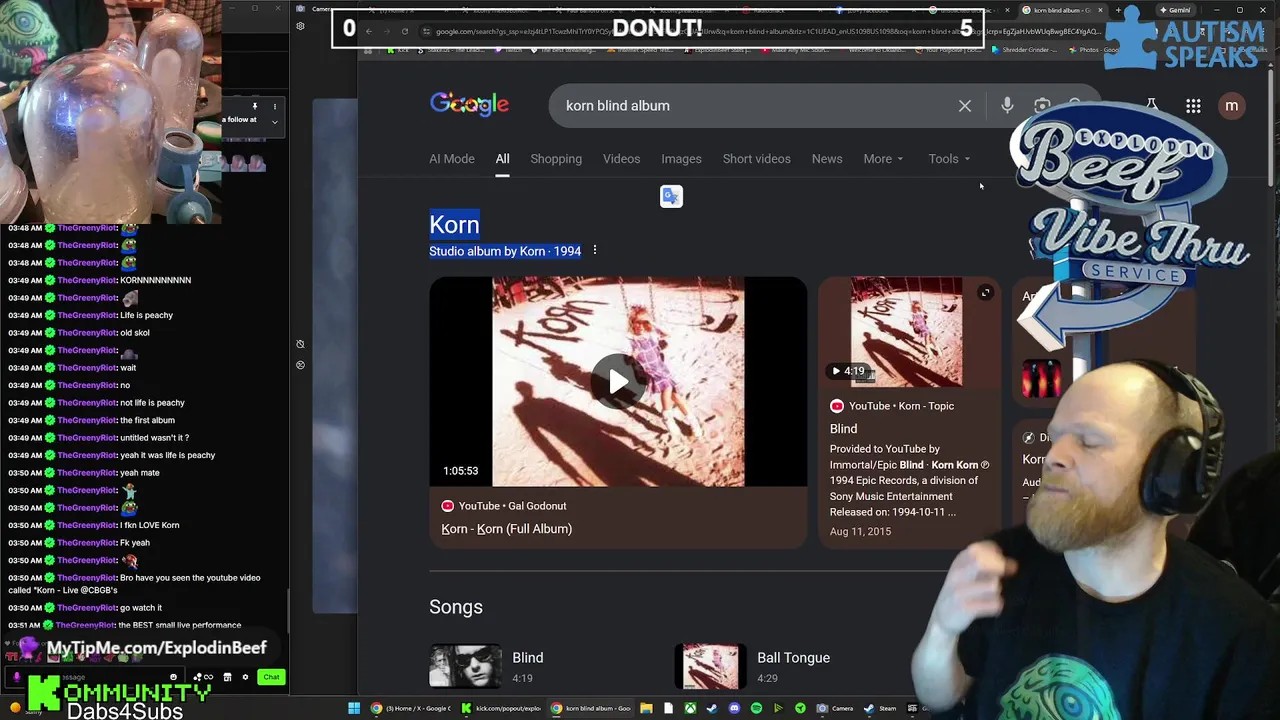The image size is (1280, 720).
Task: Open Xbox app from taskbar
Action: coord(690,708)
